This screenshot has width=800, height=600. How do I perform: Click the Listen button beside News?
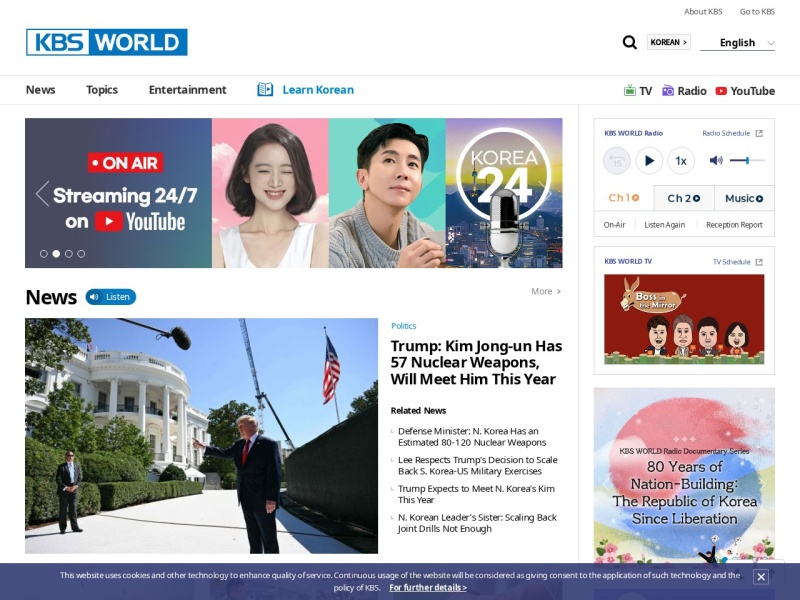pyautogui.click(x=111, y=297)
